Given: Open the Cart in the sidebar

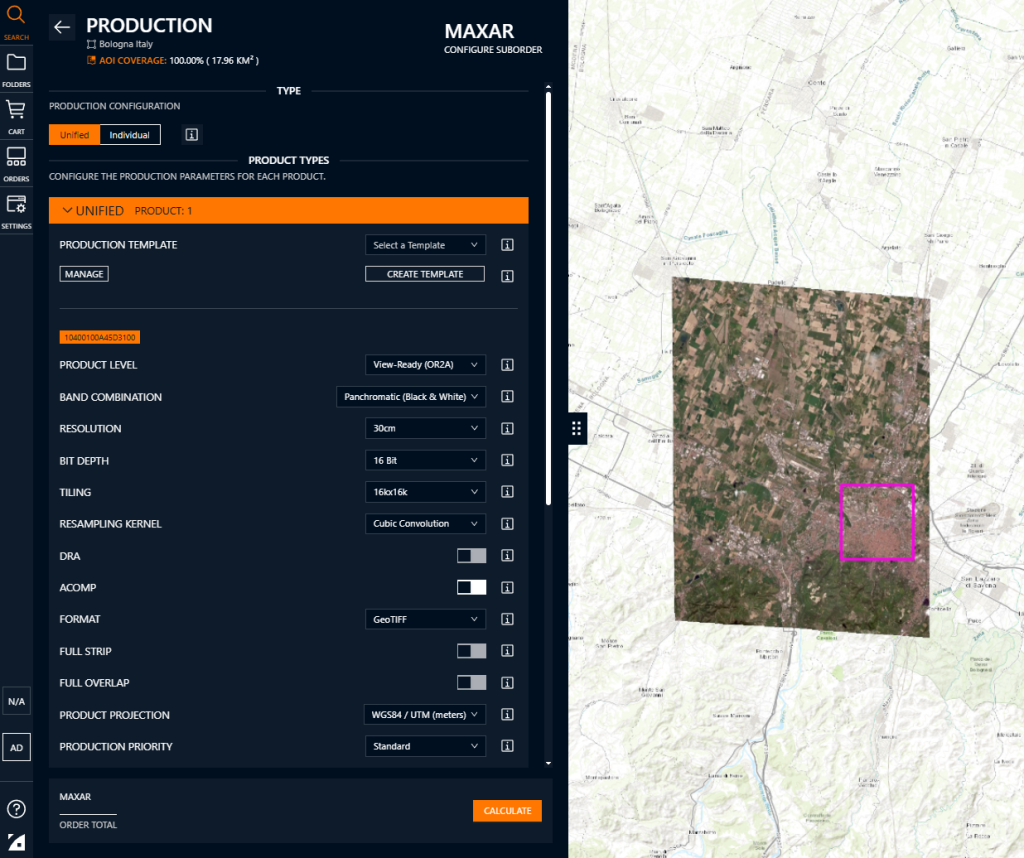Looking at the screenshot, I should coord(16,117).
